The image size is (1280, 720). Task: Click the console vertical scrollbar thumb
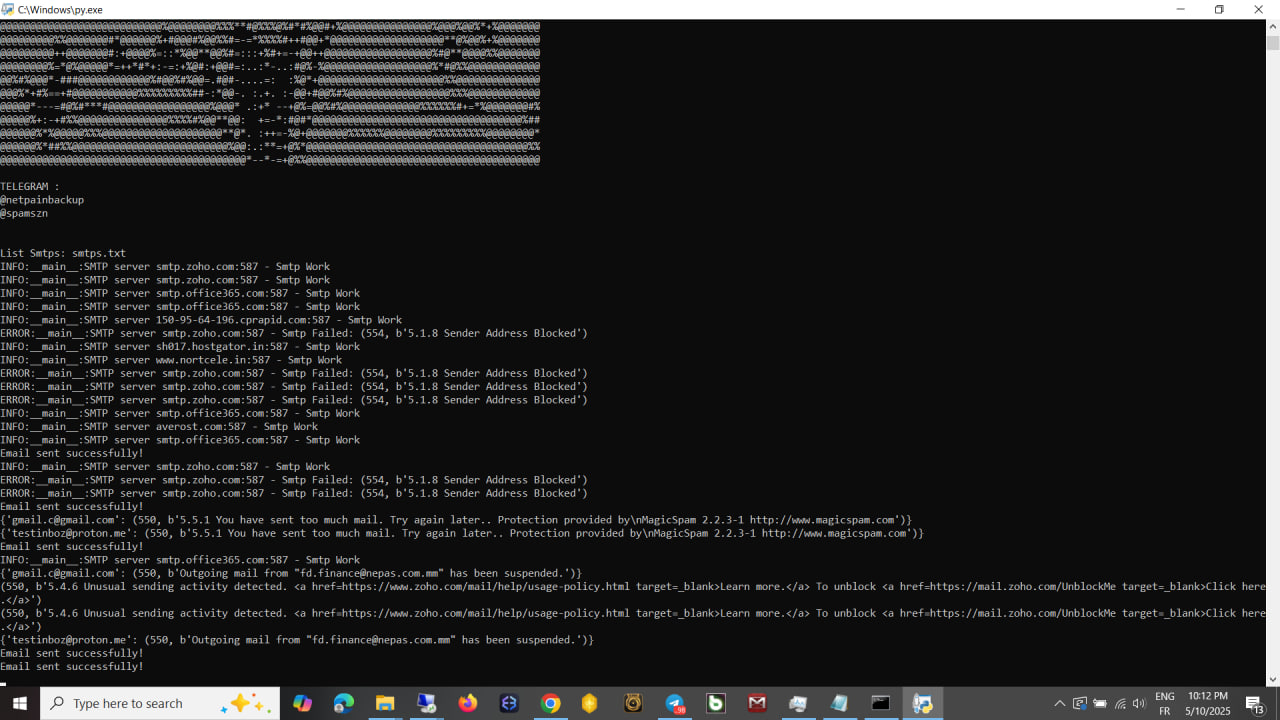[1273, 43]
